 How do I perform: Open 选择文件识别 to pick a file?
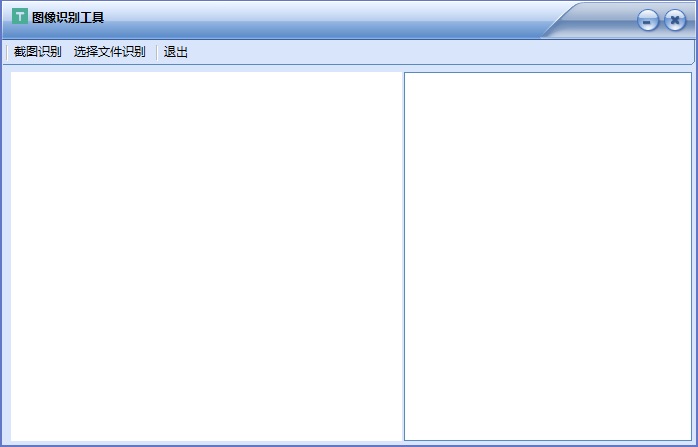pyautogui.click(x=109, y=52)
